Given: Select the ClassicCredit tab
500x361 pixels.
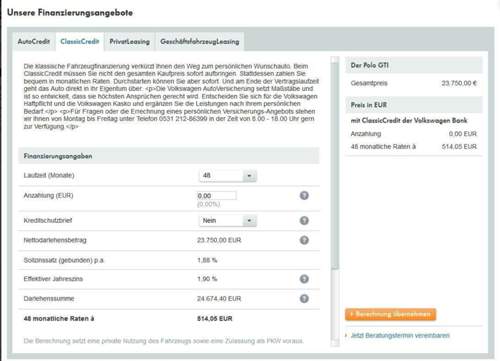Looking at the screenshot, I should tap(80, 42).
